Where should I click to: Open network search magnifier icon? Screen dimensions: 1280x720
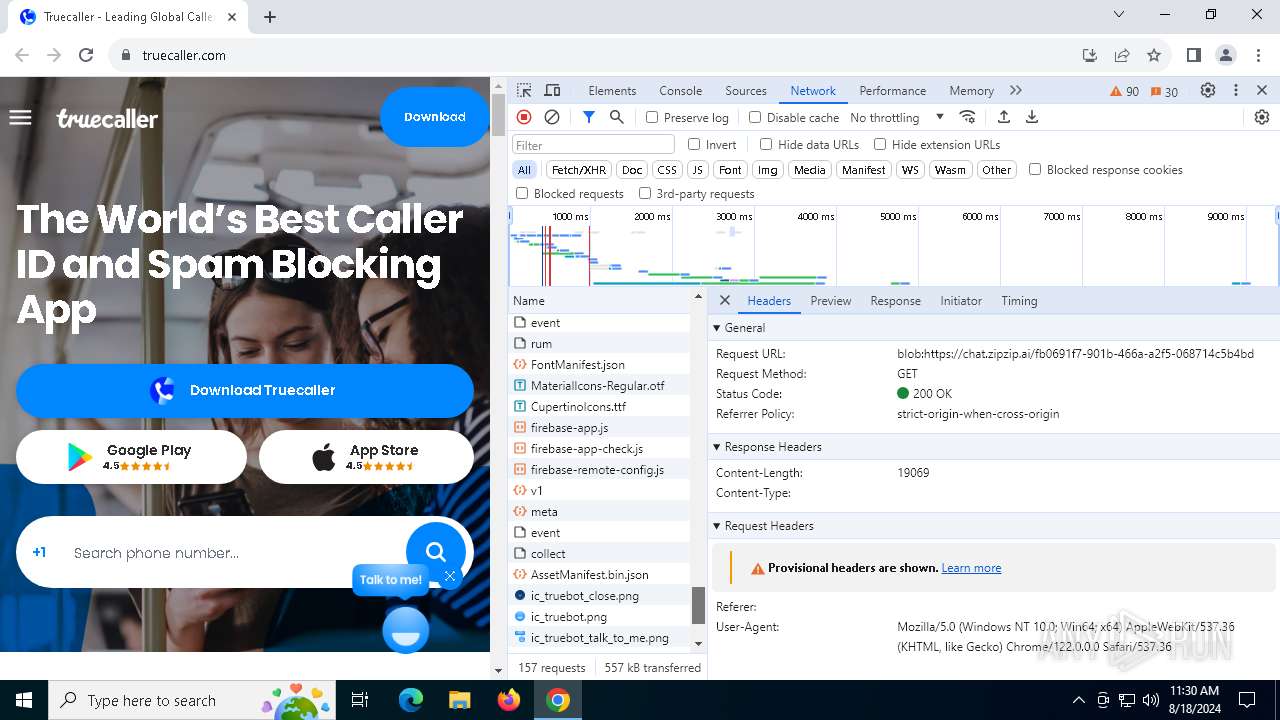tap(617, 117)
